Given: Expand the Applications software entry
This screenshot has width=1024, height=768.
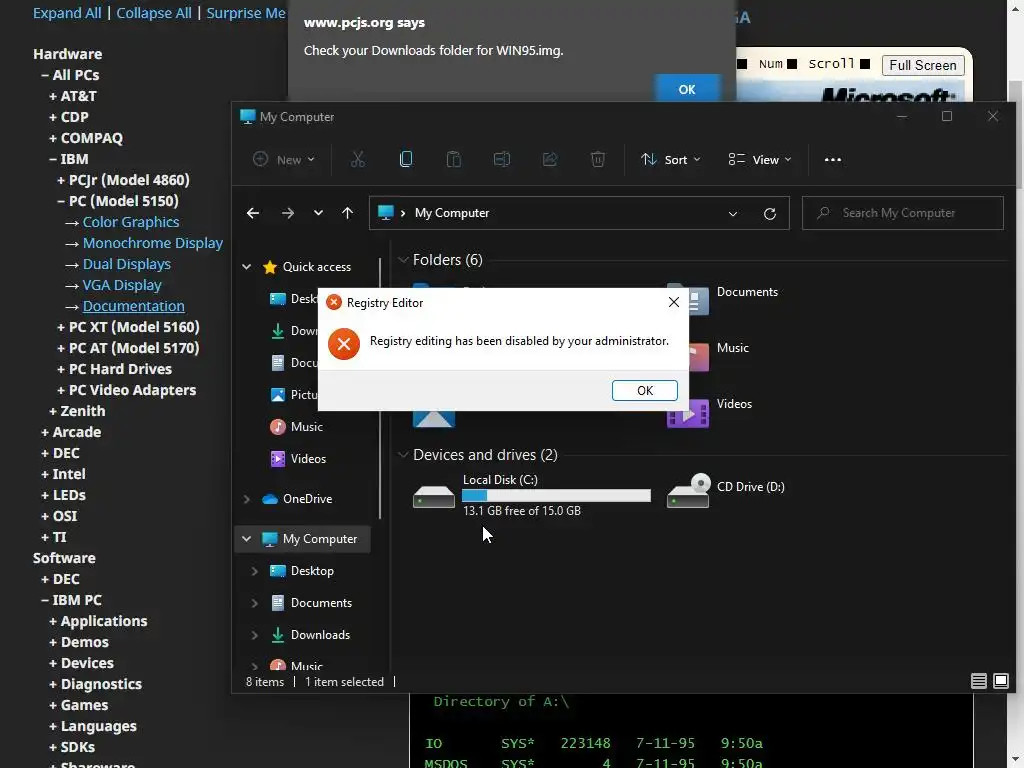Looking at the screenshot, I should pyautogui.click(x=98, y=621).
